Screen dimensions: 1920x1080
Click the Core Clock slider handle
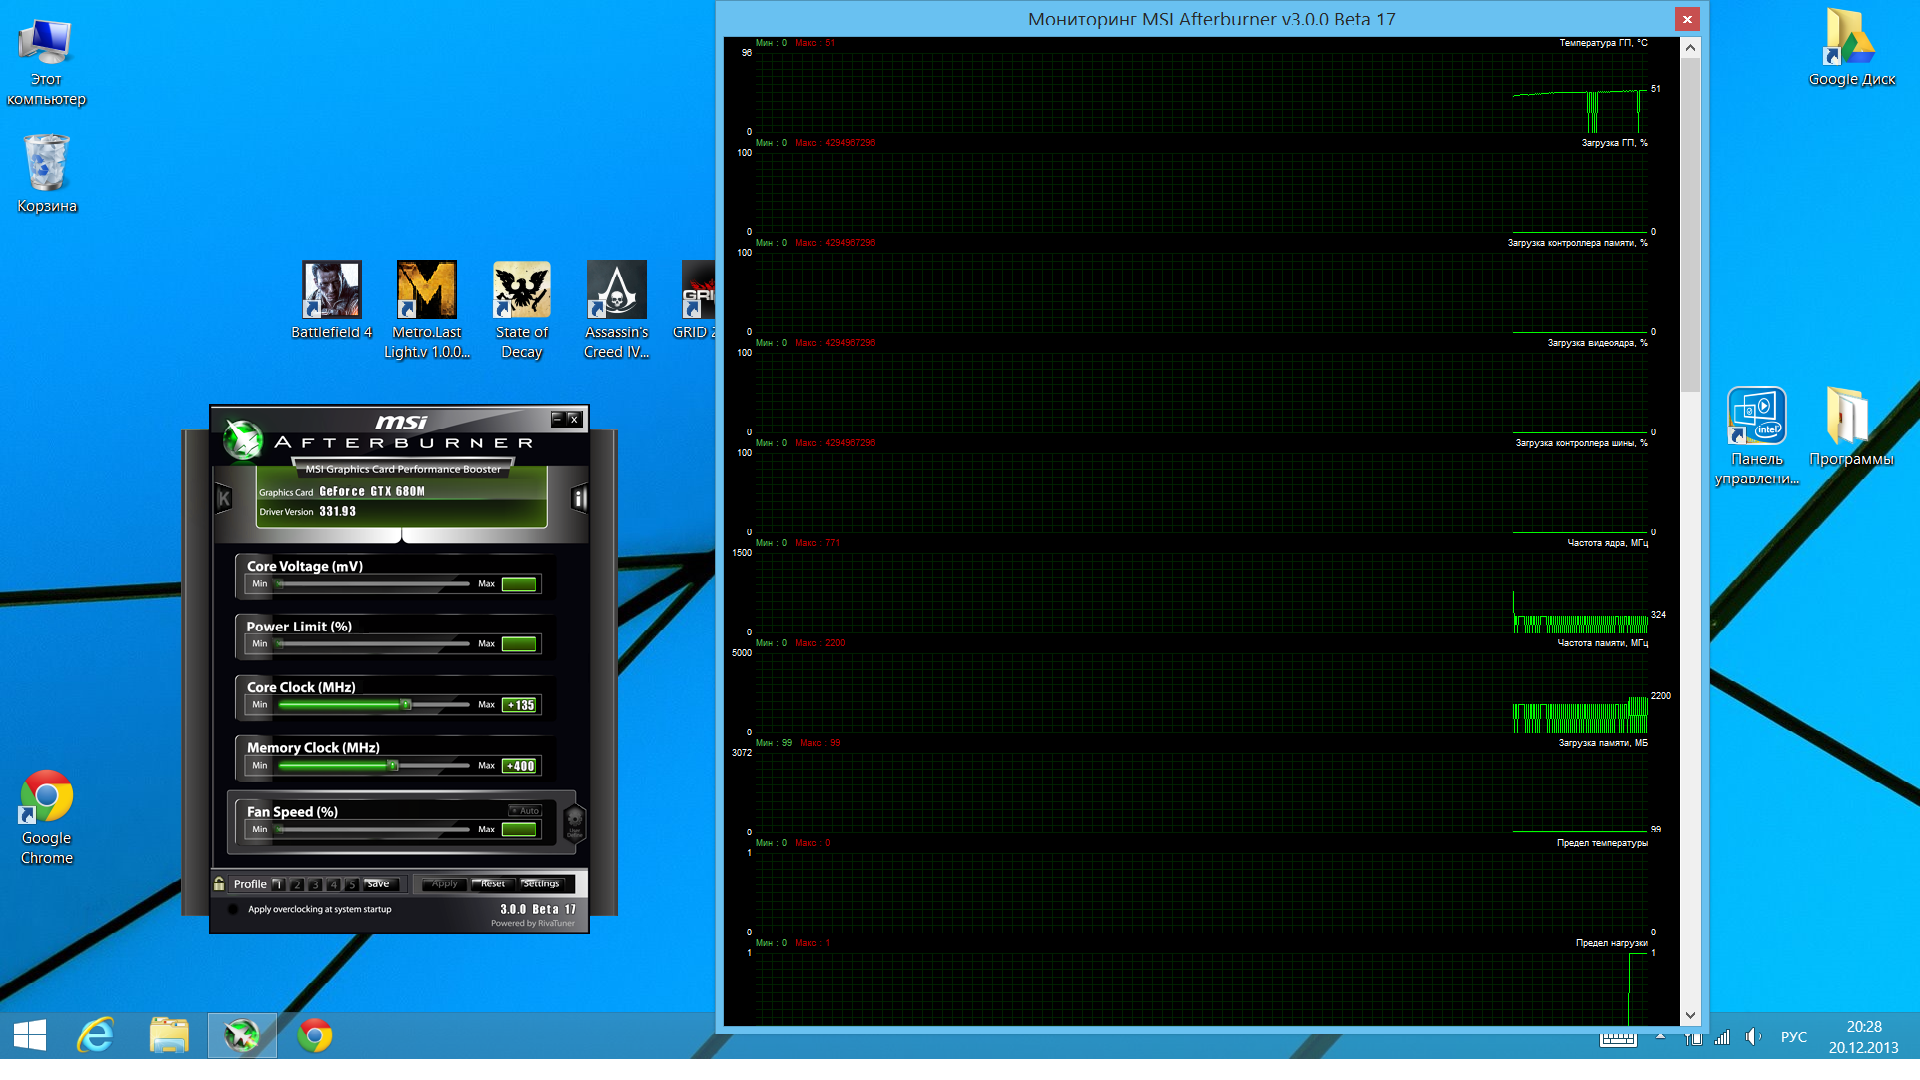point(406,705)
